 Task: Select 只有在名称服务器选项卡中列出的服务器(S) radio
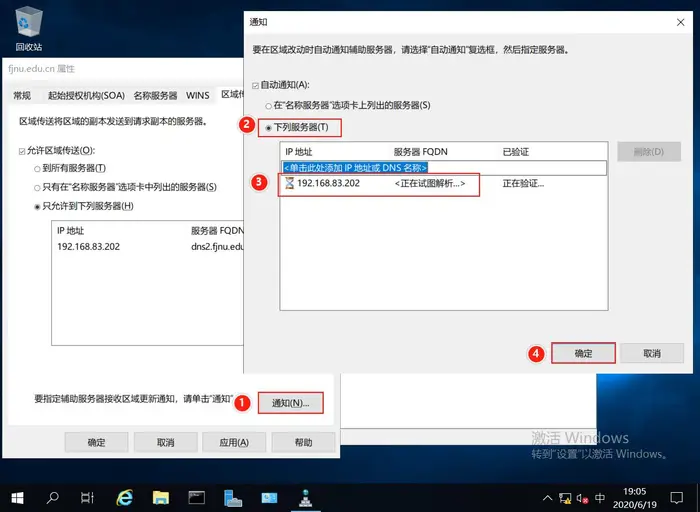tap(37, 188)
